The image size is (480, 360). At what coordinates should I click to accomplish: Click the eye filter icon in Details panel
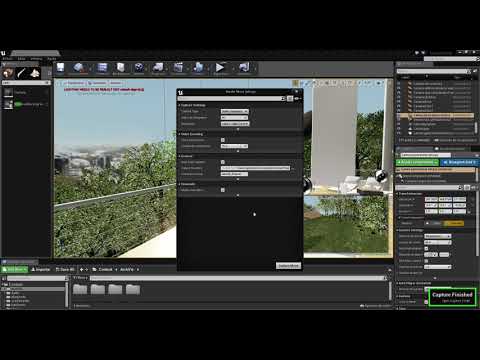pyautogui.click(x=473, y=188)
